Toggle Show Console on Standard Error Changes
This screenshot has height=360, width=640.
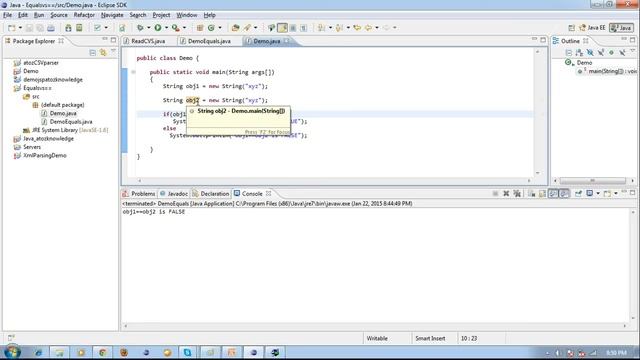pos(564,193)
